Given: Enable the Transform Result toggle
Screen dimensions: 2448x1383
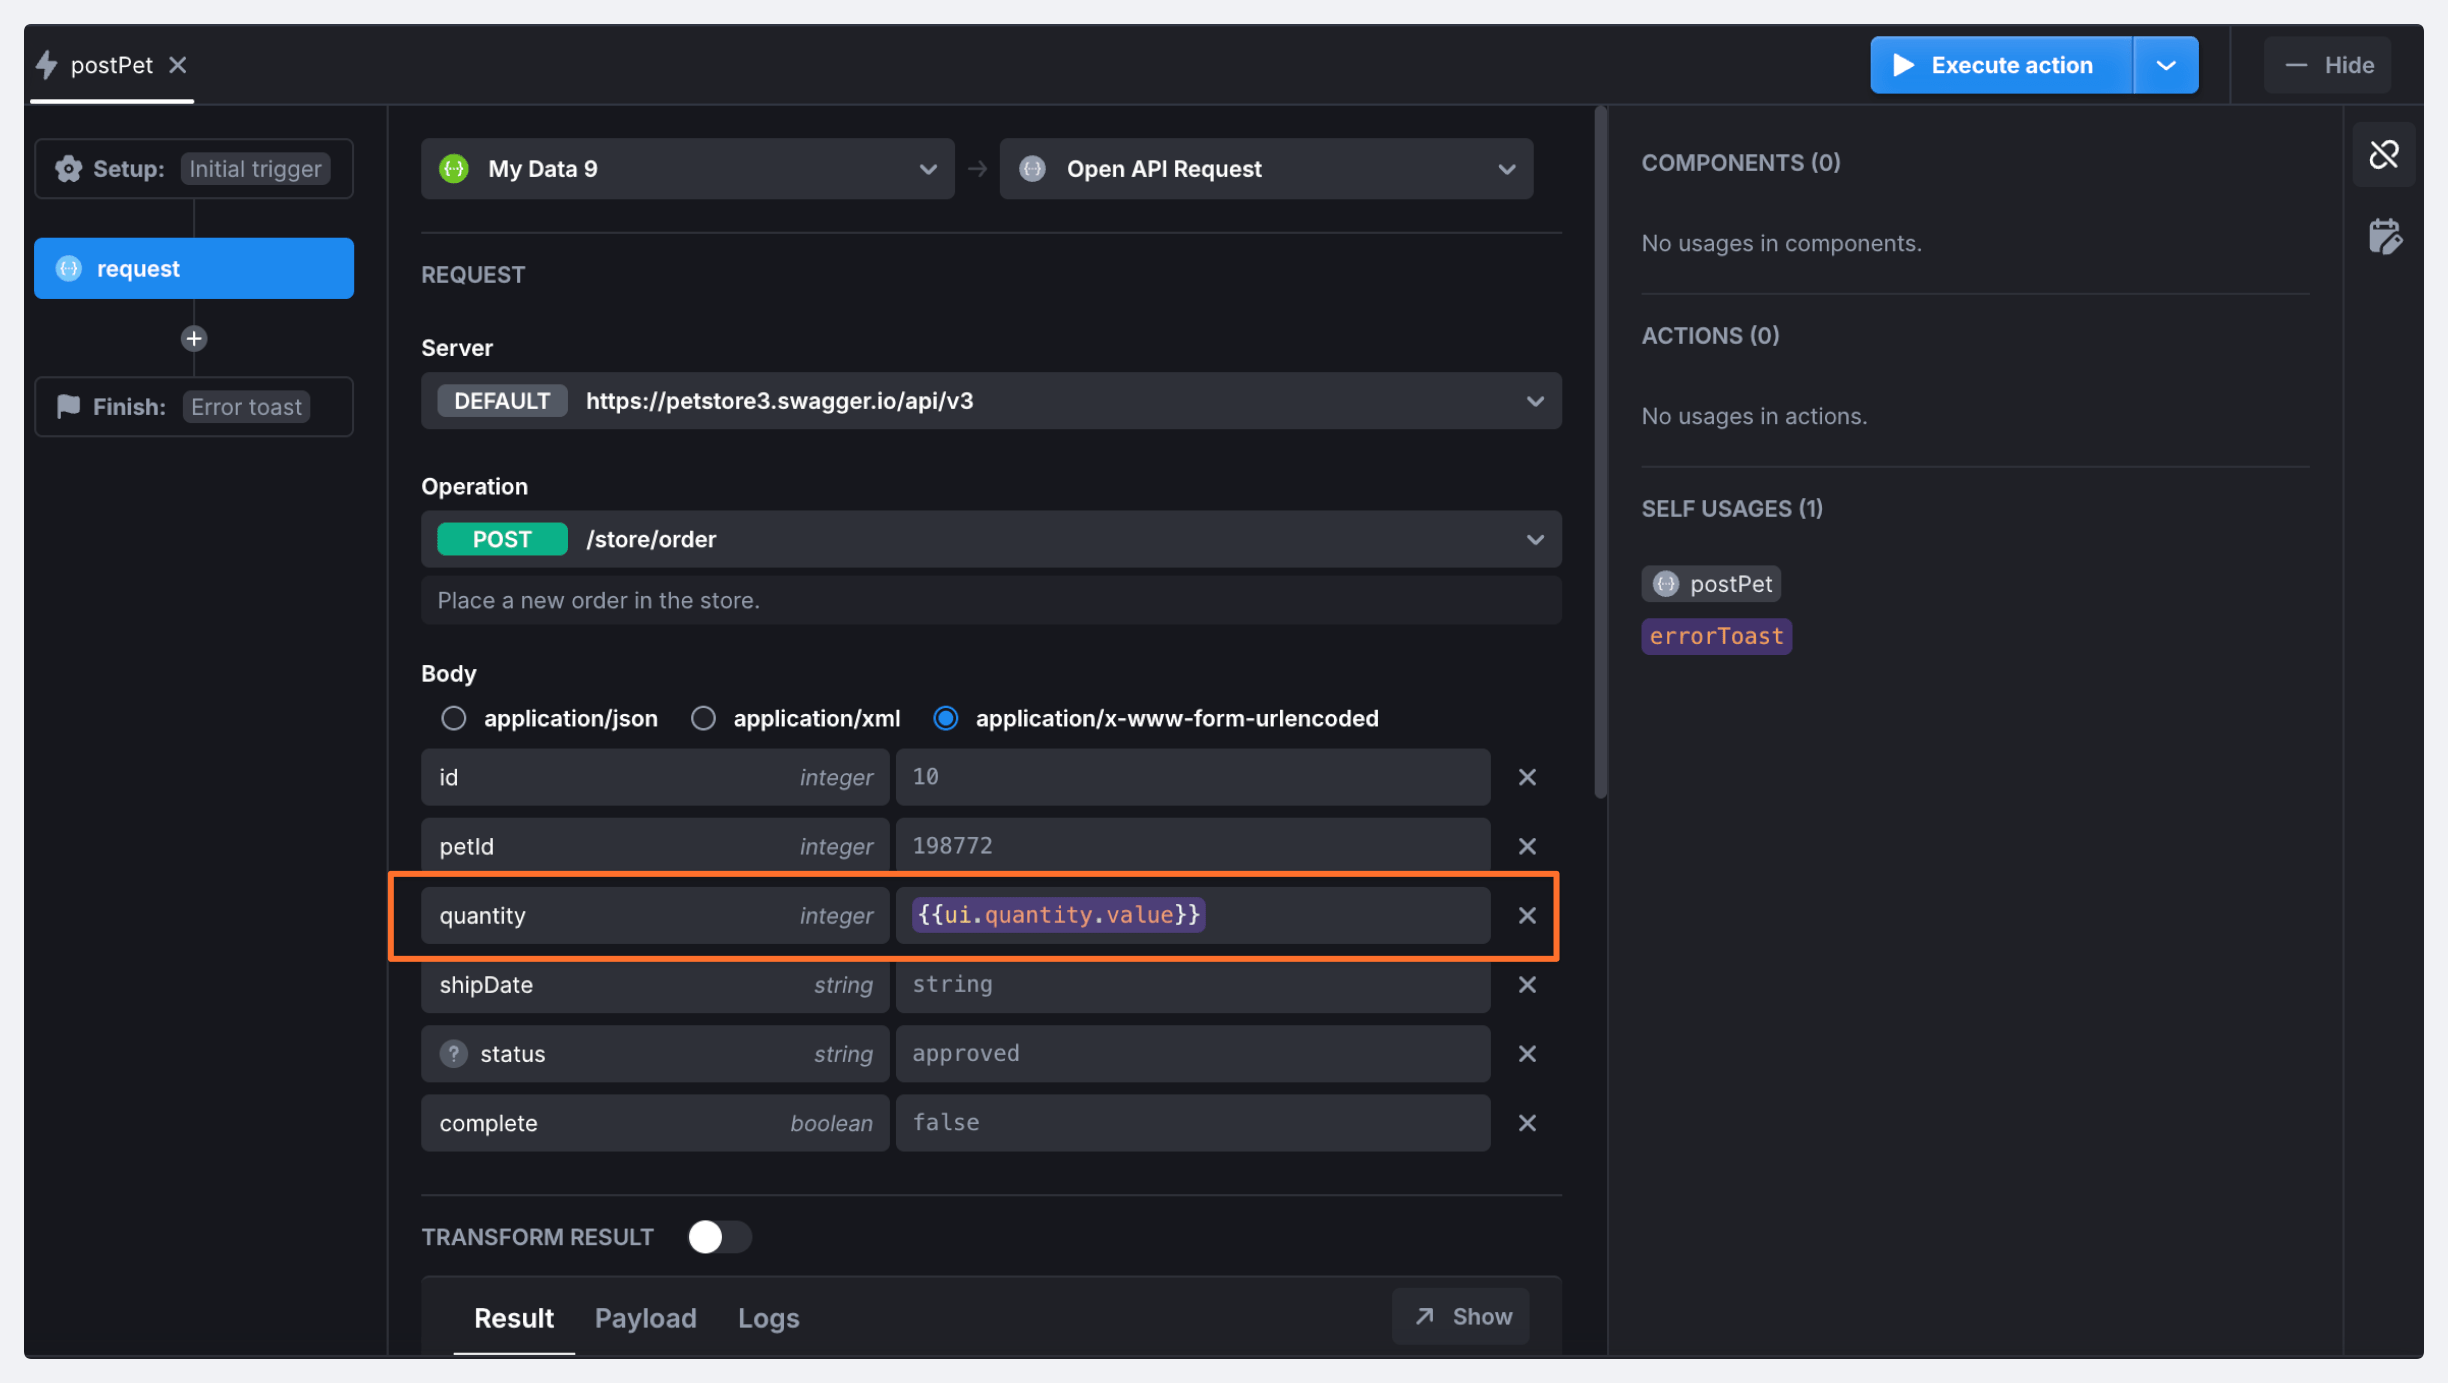Looking at the screenshot, I should (x=719, y=1237).
